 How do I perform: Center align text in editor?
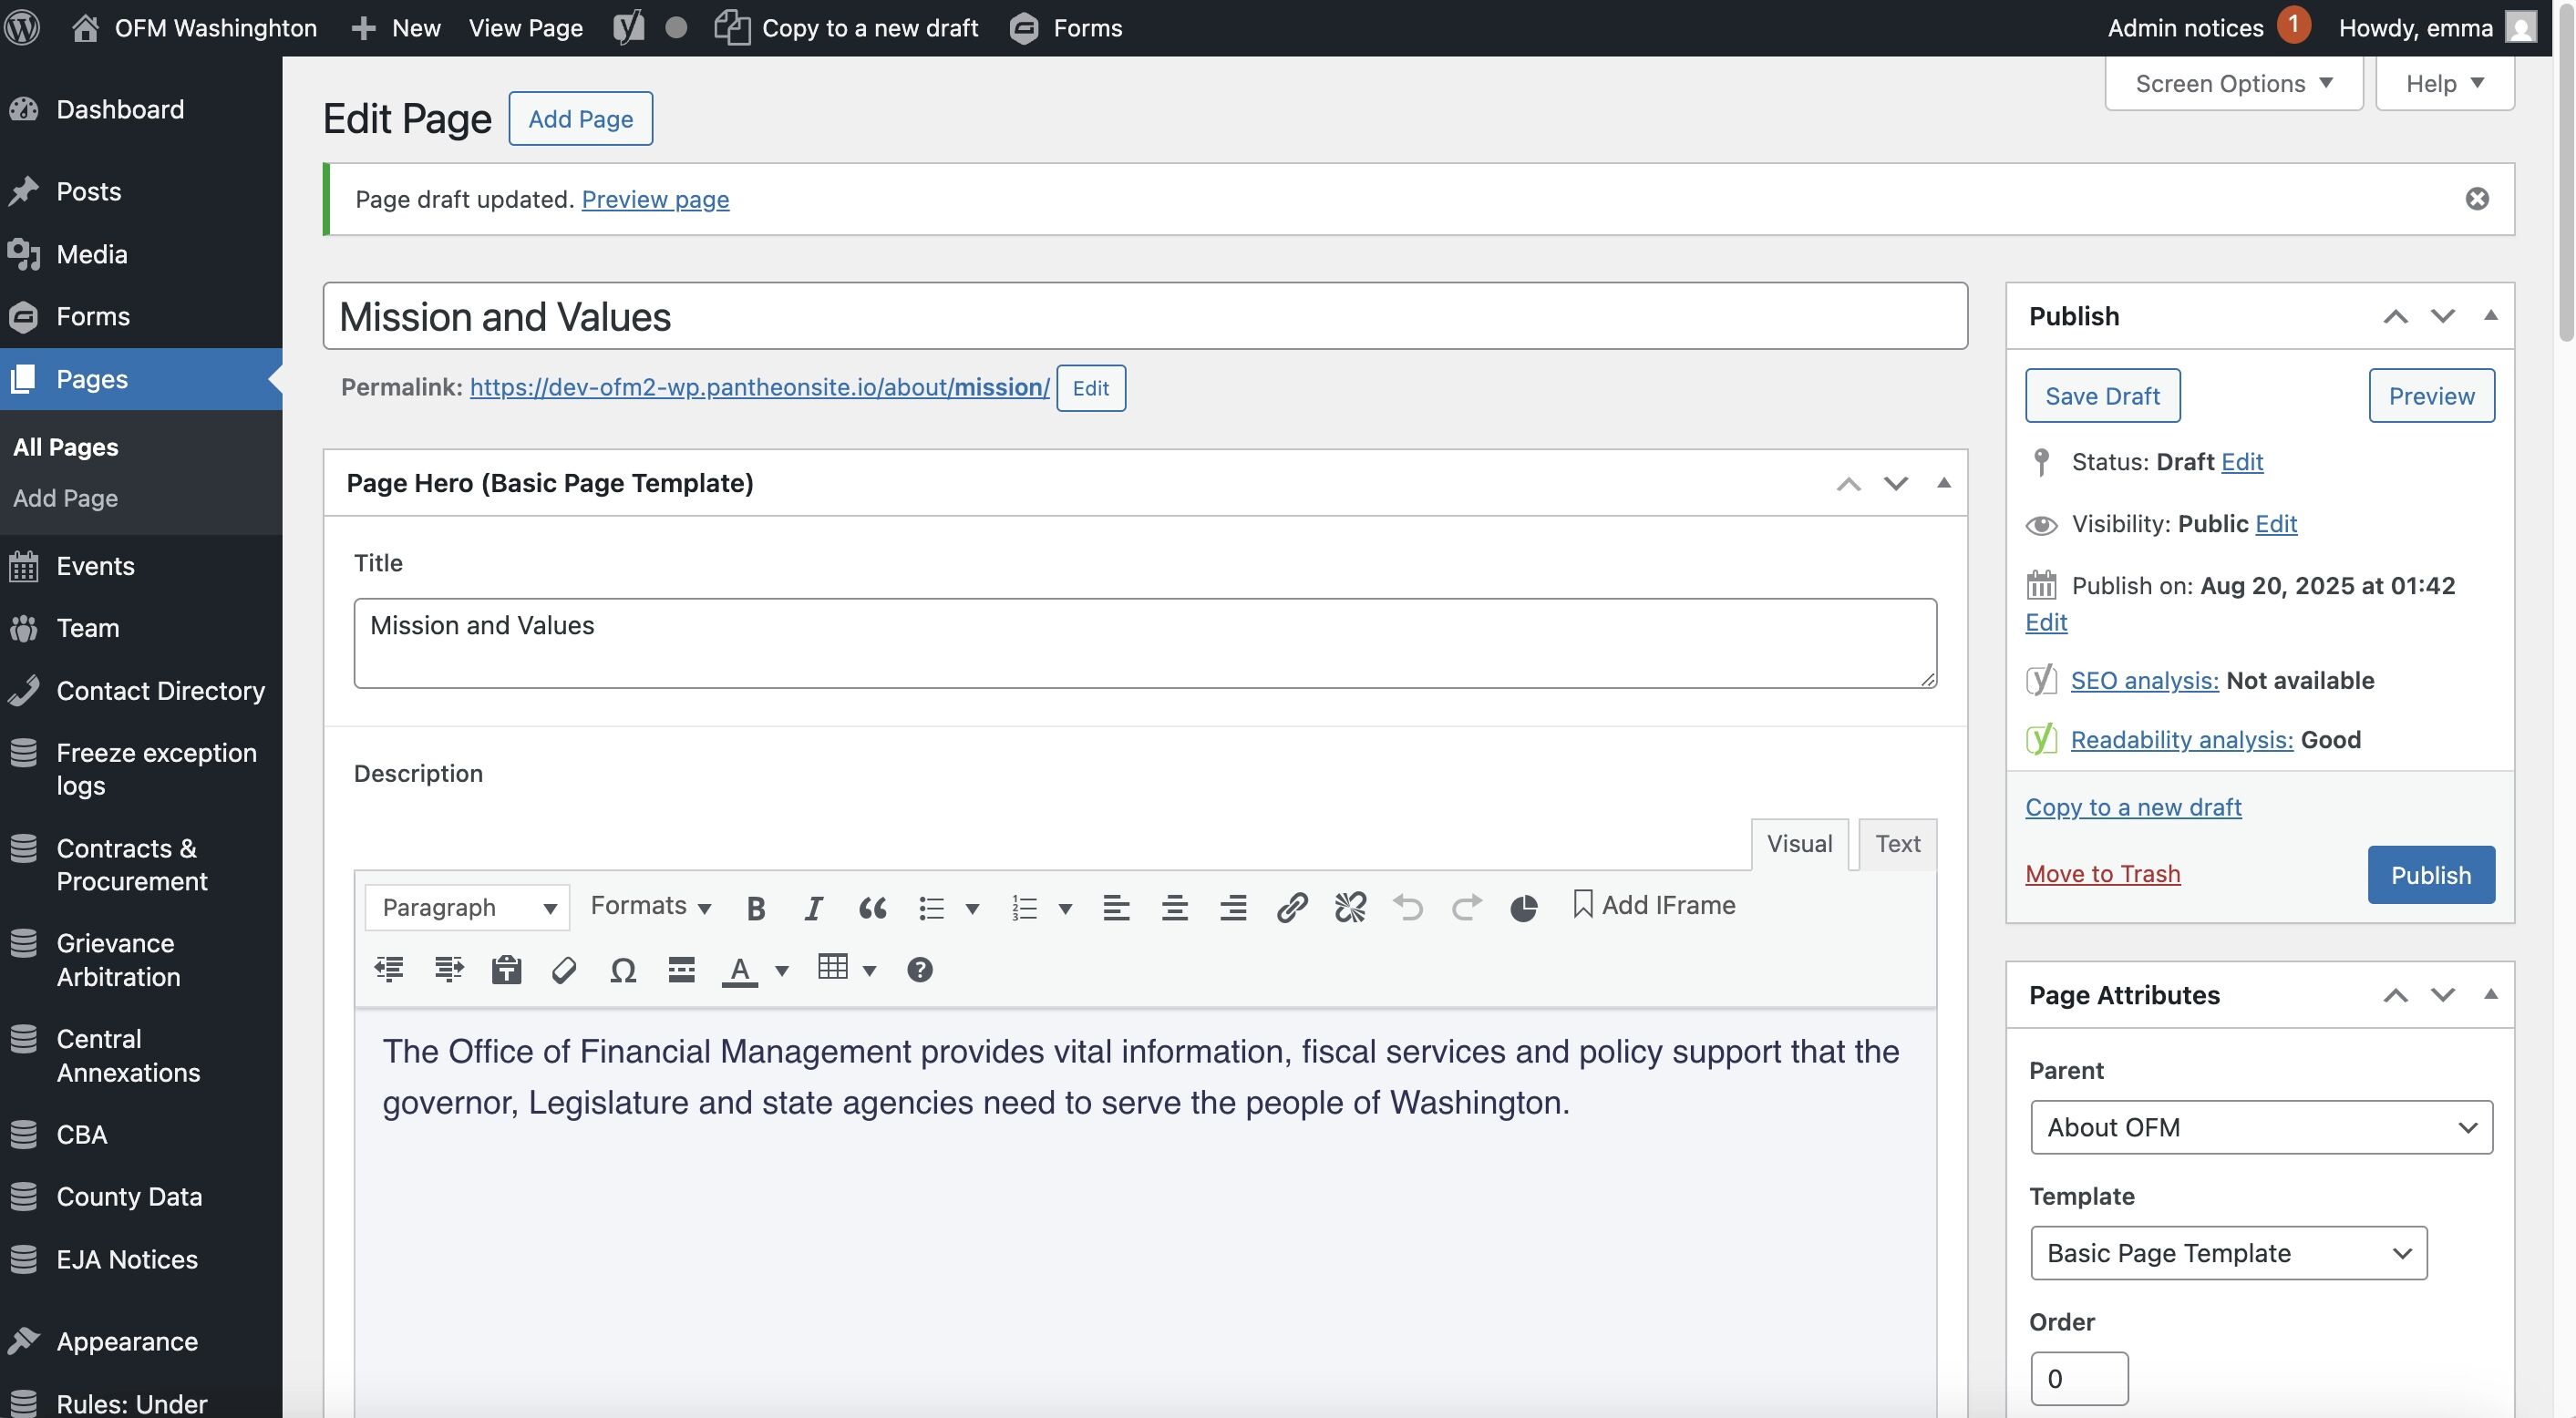(x=1174, y=908)
